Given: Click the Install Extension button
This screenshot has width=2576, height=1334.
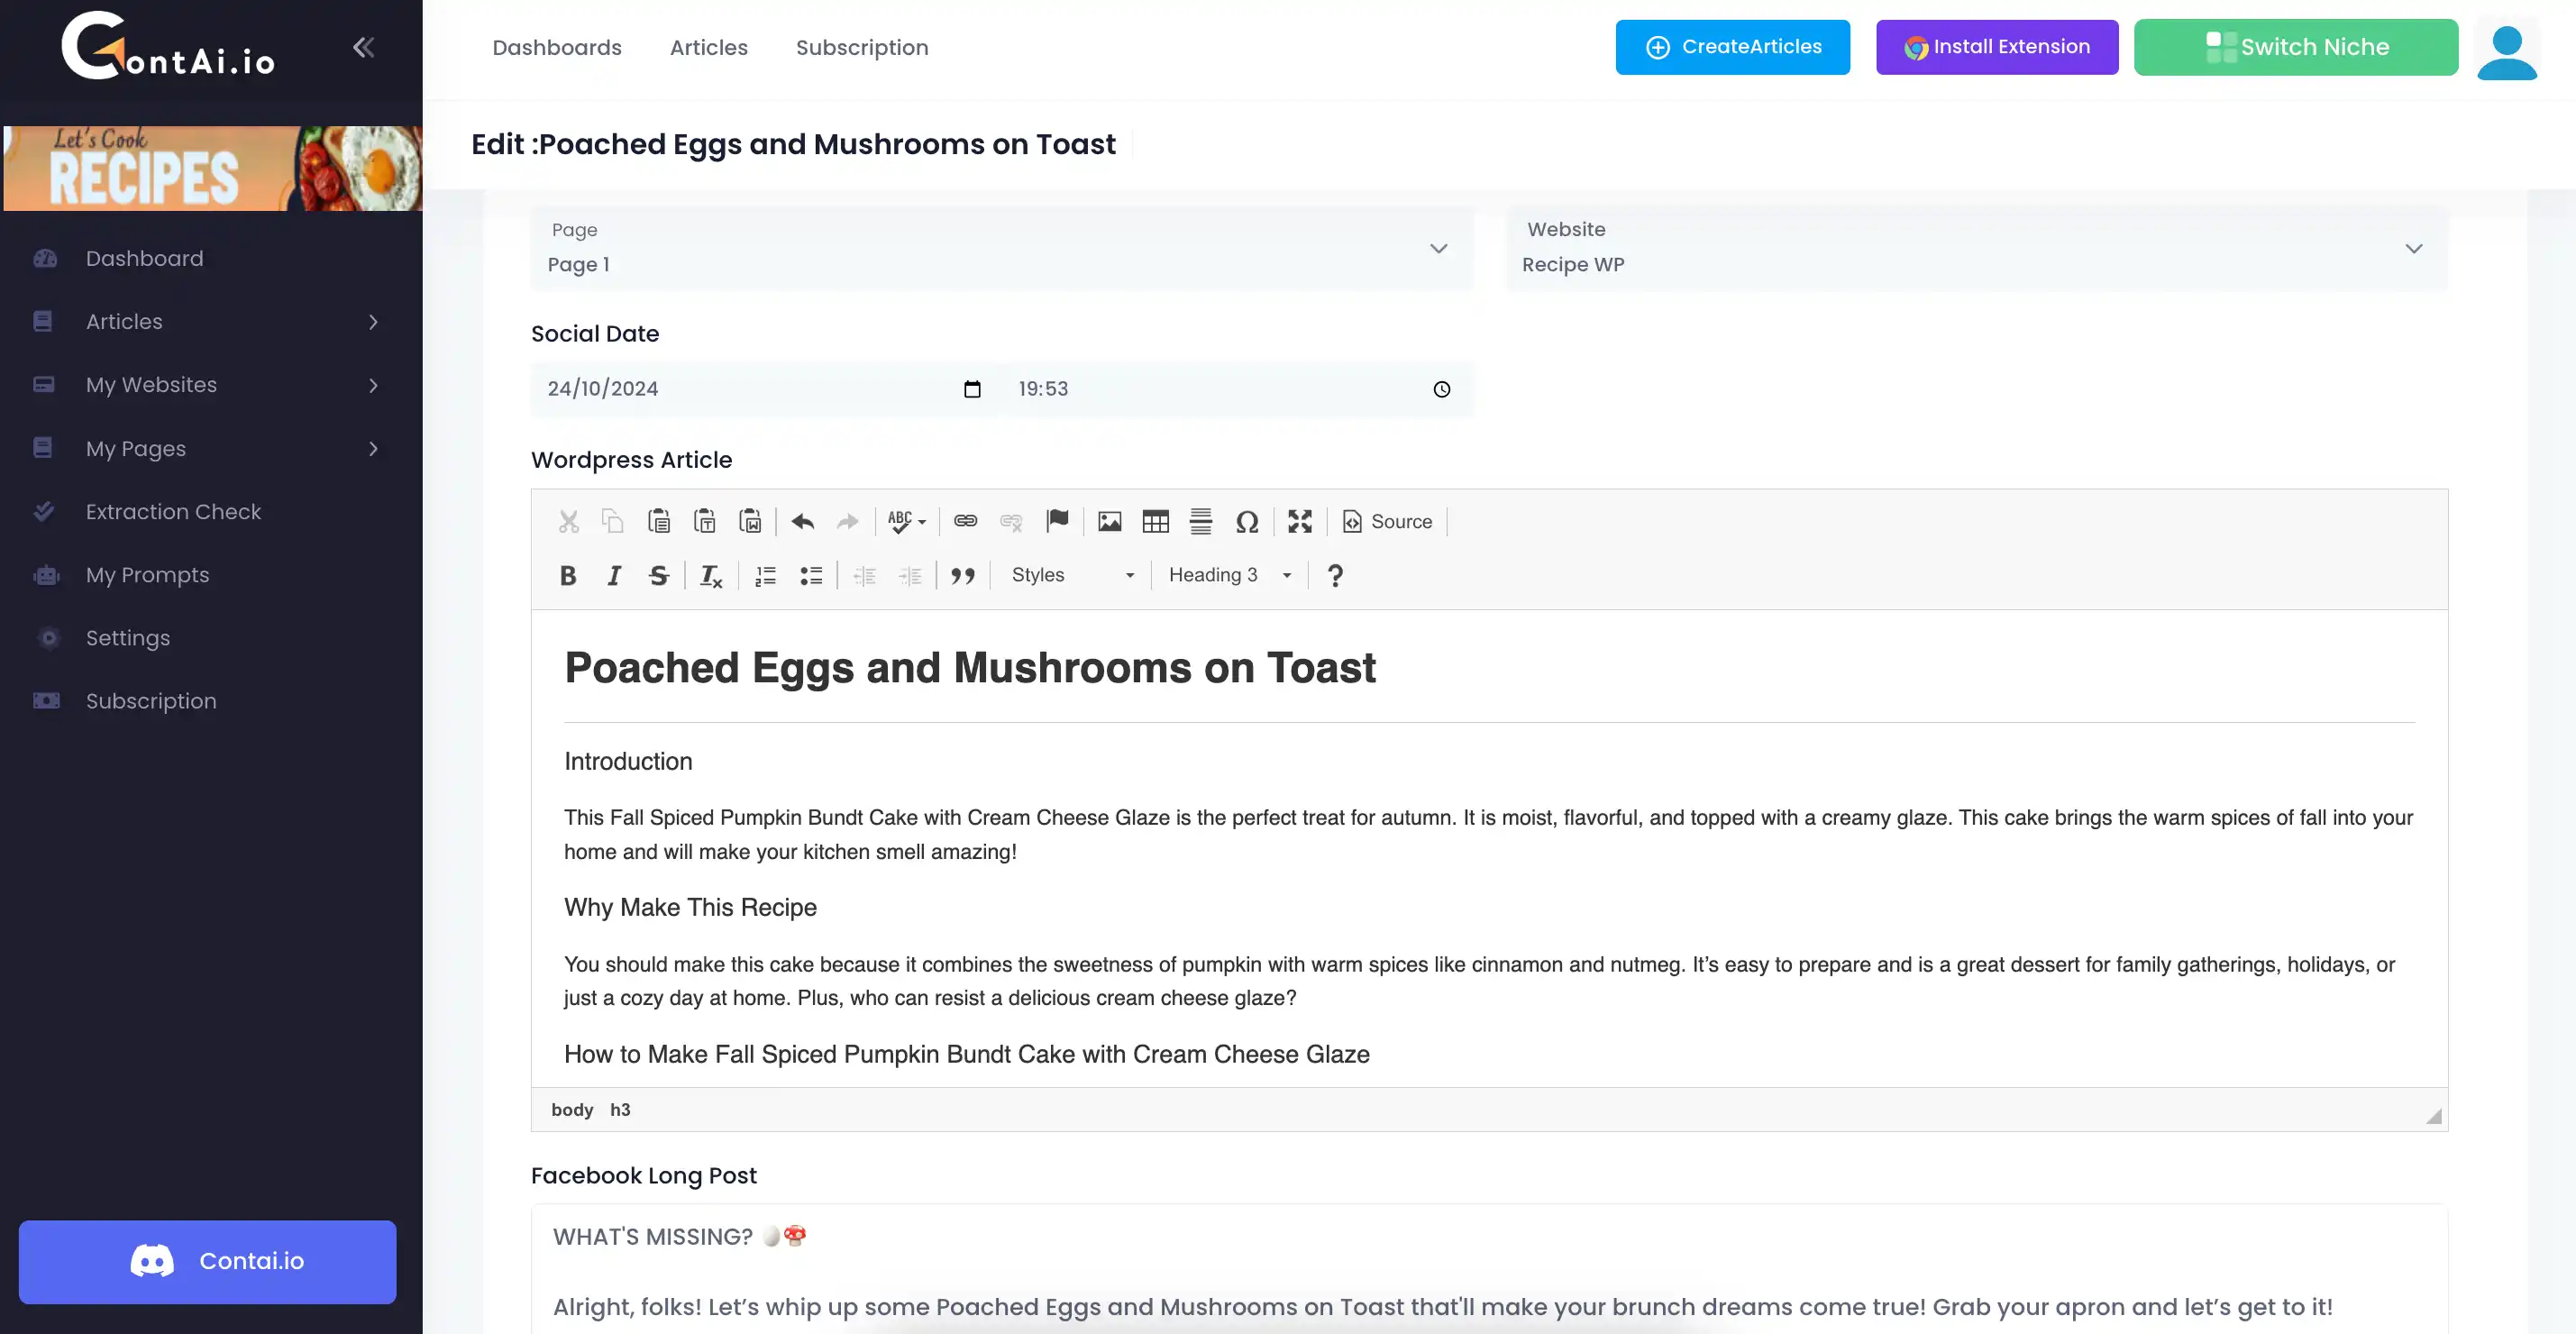Looking at the screenshot, I should pyautogui.click(x=1997, y=47).
